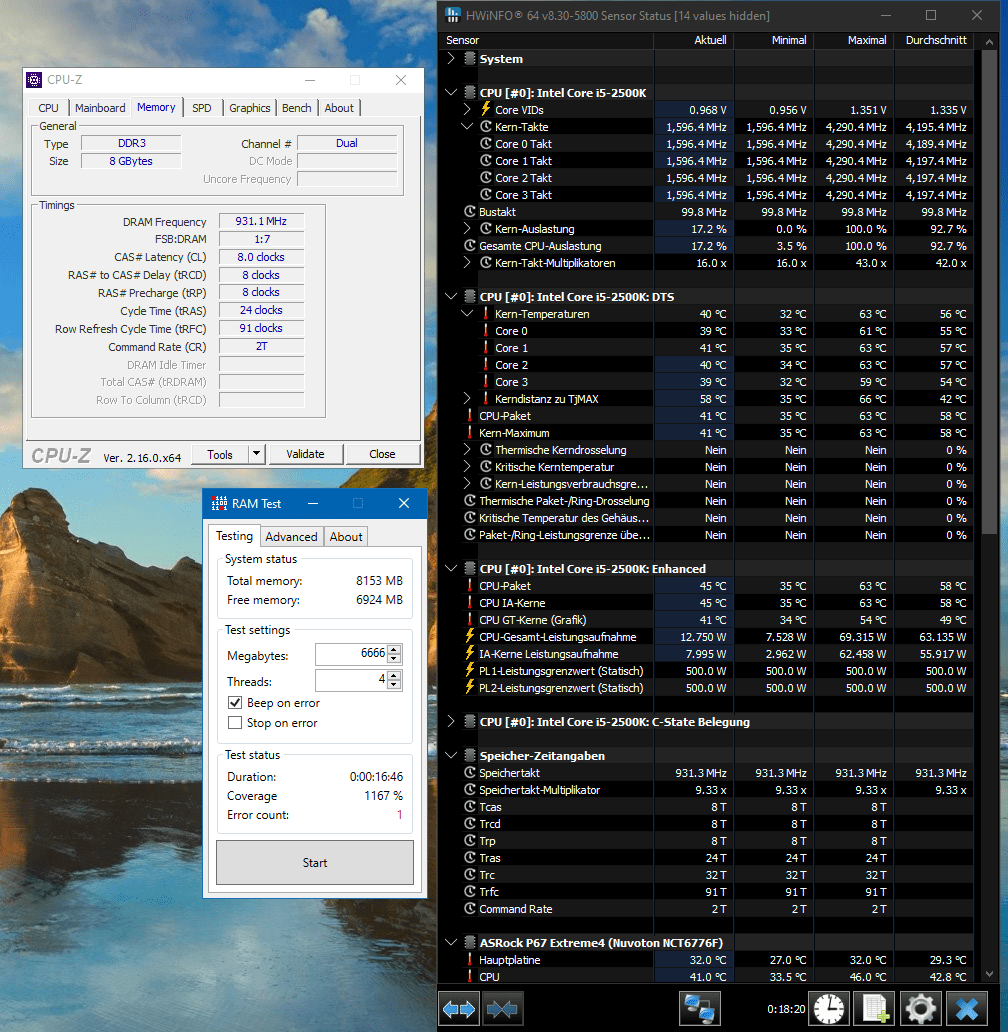The width and height of the screenshot is (1008, 1032).
Task: Click HWiNFO scrollbar up arrow
Action: click(989, 41)
